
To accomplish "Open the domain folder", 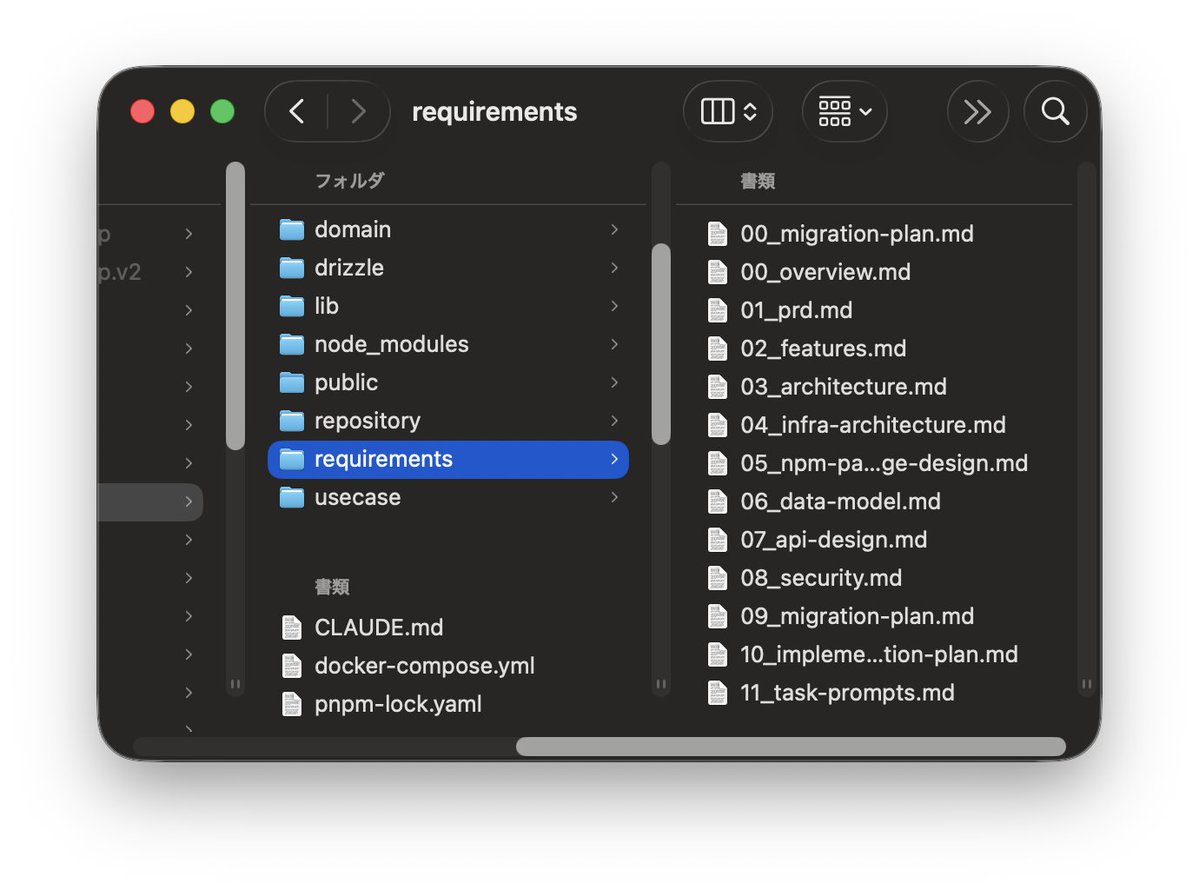I will click(x=448, y=229).
